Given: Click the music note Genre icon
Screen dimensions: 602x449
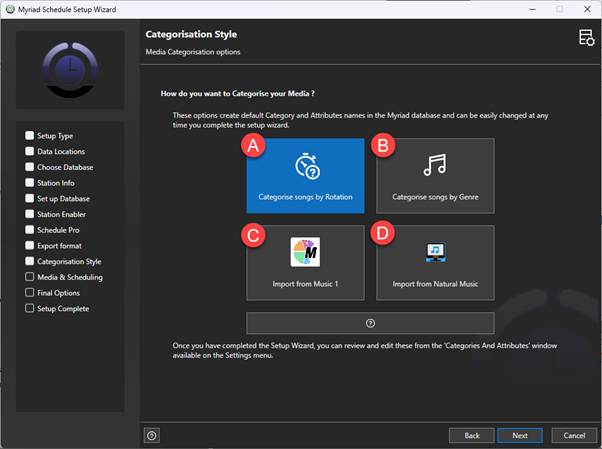Looking at the screenshot, I should click(435, 165).
